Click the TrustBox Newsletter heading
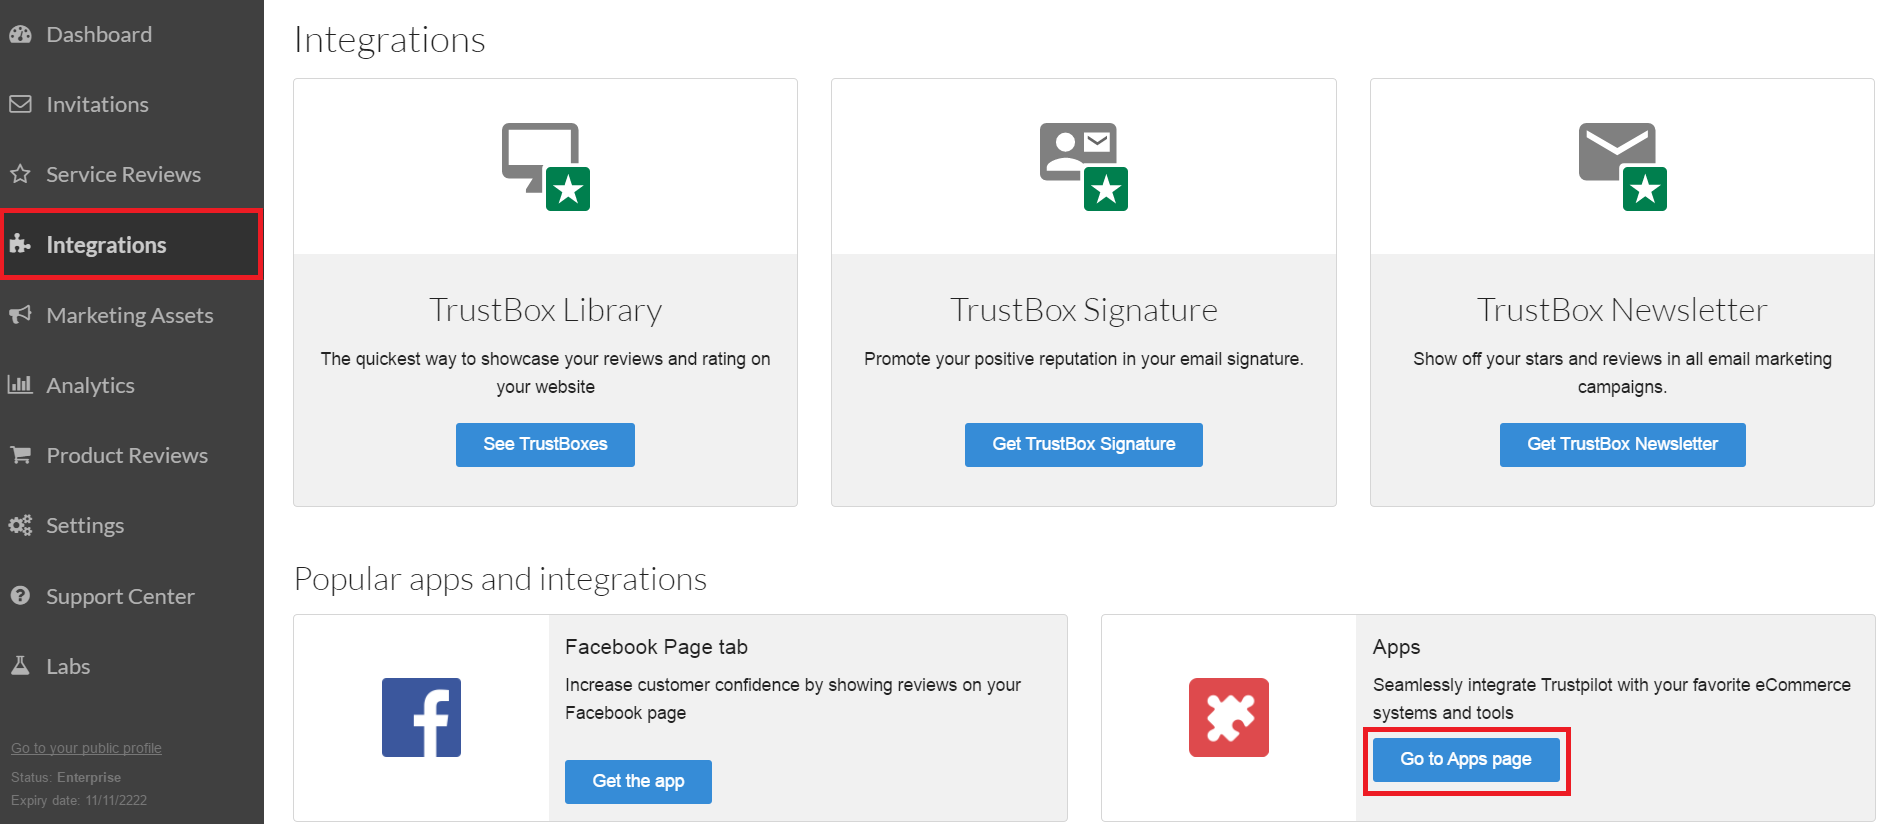 [x=1622, y=310]
